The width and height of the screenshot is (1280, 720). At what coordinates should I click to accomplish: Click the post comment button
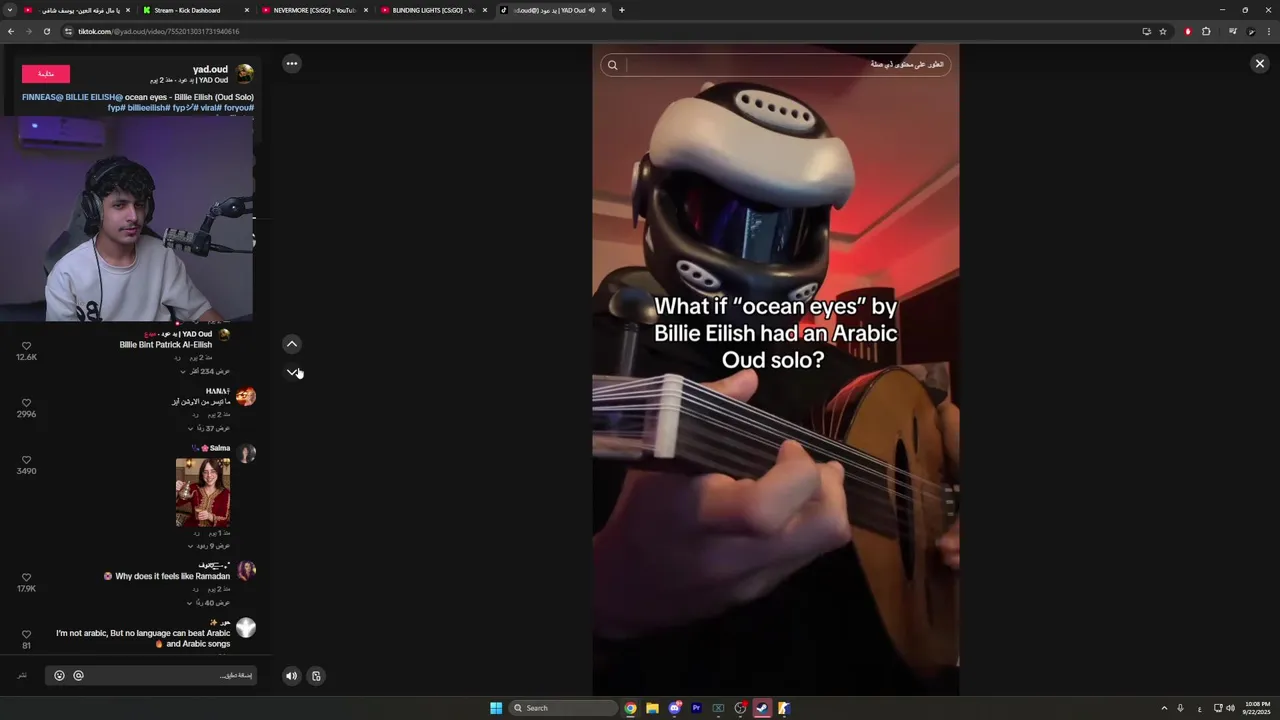(x=22, y=676)
